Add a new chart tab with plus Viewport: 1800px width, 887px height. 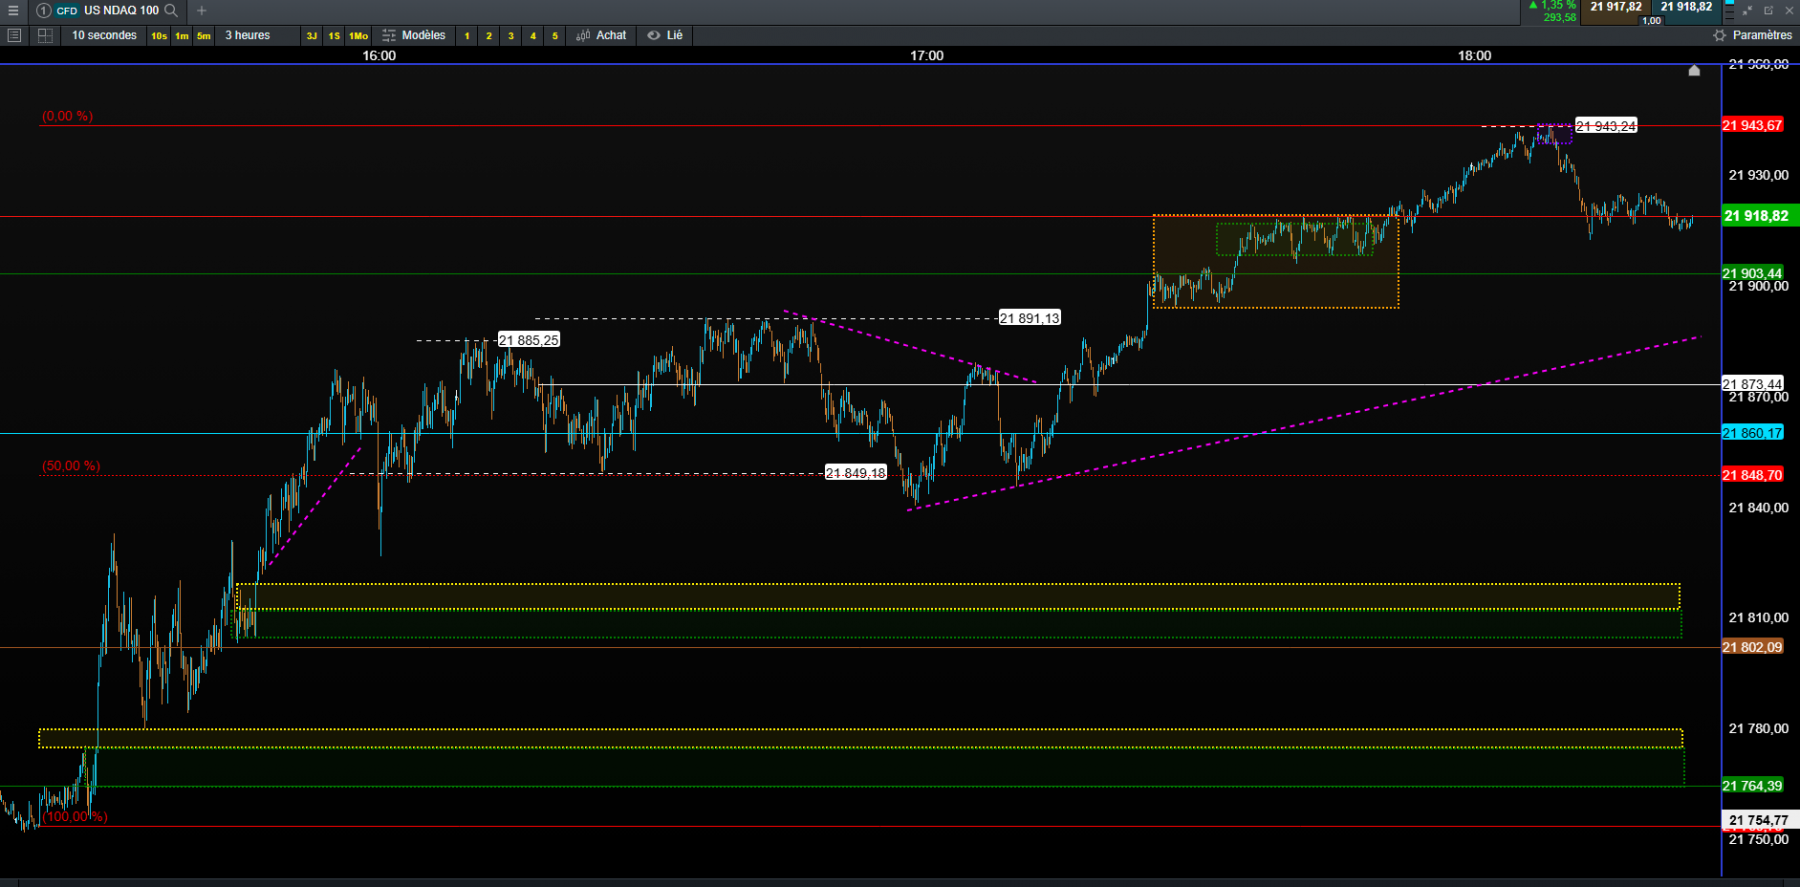click(201, 10)
